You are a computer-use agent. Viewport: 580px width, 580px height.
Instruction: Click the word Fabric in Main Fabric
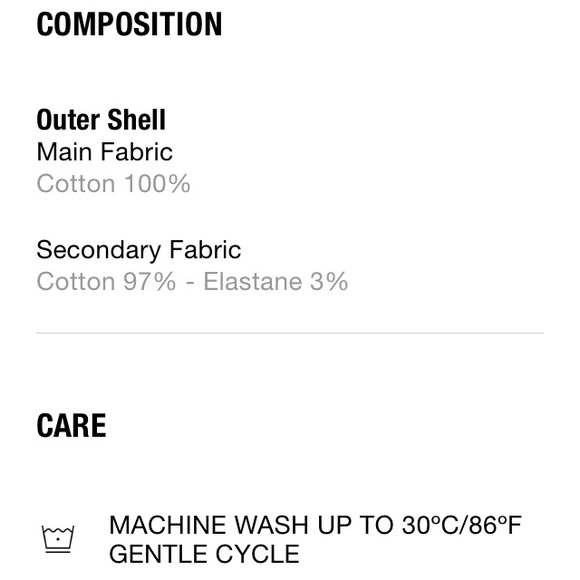tap(136, 152)
